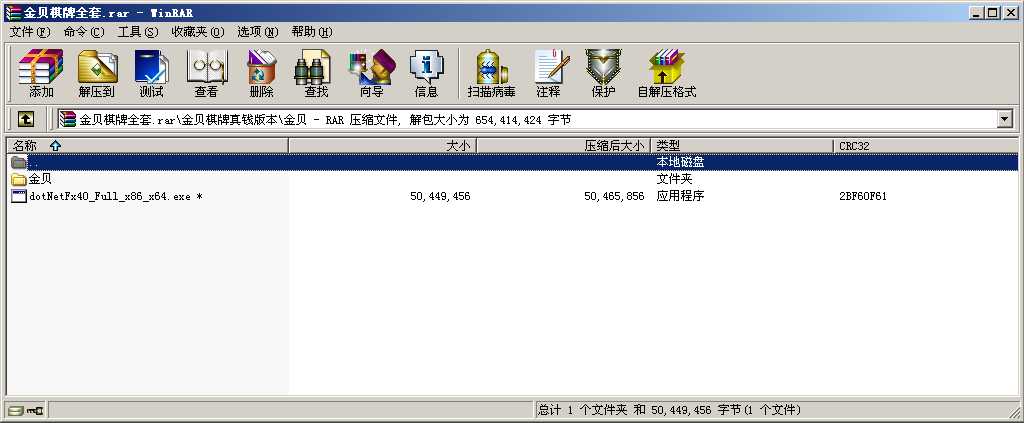Minimize the WinRAR window
This screenshot has width=1024, height=423.
pos(976,12)
